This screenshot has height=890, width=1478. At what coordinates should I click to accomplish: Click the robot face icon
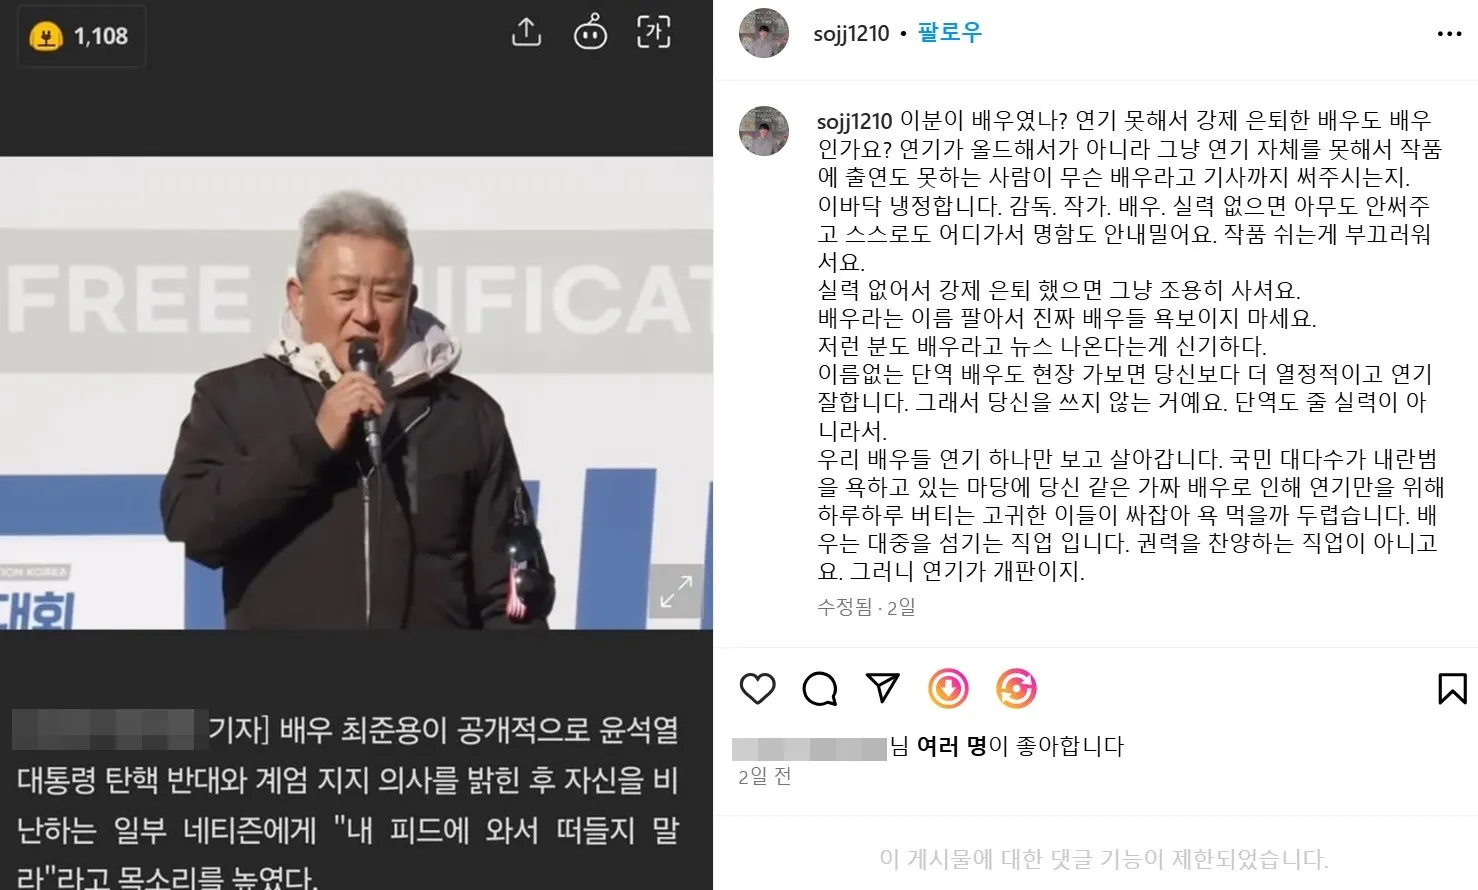[590, 33]
